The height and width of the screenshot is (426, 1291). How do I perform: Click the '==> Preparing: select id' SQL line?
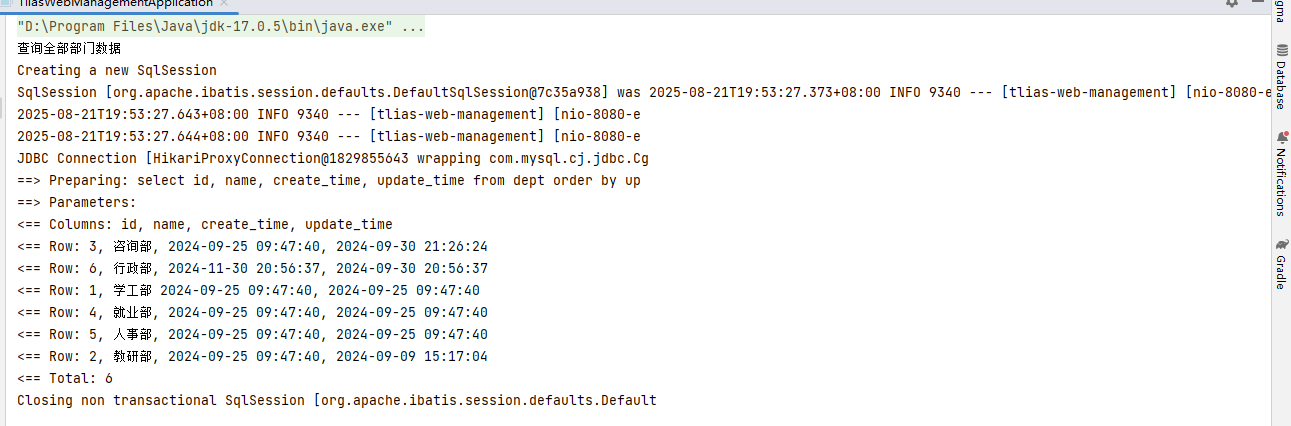(328, 181)
